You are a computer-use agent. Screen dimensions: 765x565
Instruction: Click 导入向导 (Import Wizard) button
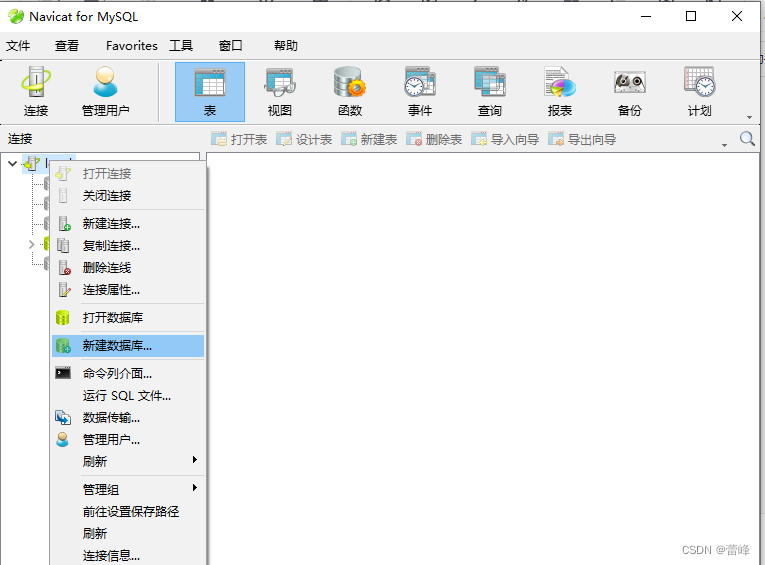pos(505,140)
